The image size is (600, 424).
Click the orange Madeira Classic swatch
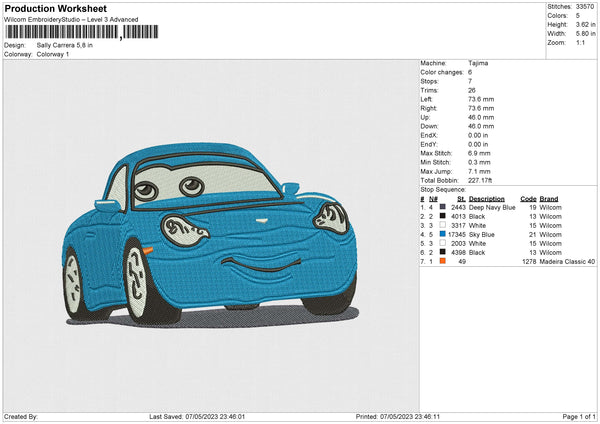point(443,261)
